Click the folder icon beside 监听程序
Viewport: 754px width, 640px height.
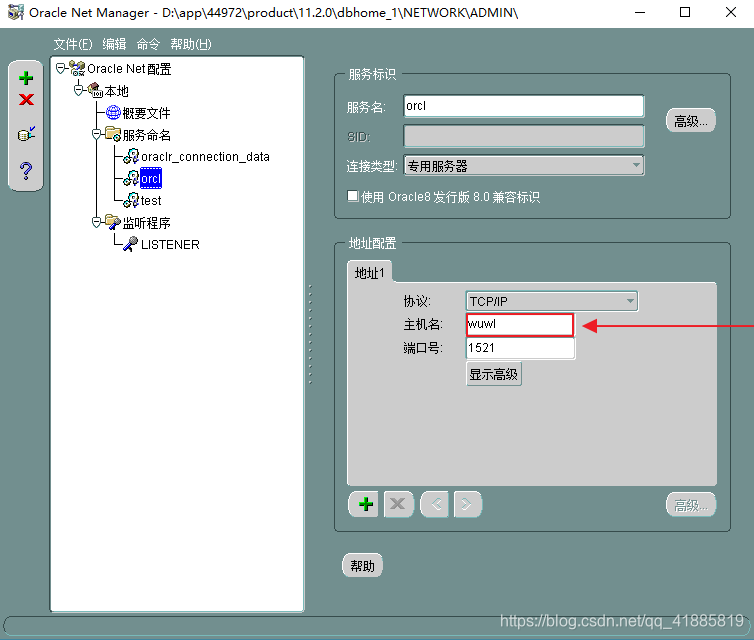pos(113,222)
